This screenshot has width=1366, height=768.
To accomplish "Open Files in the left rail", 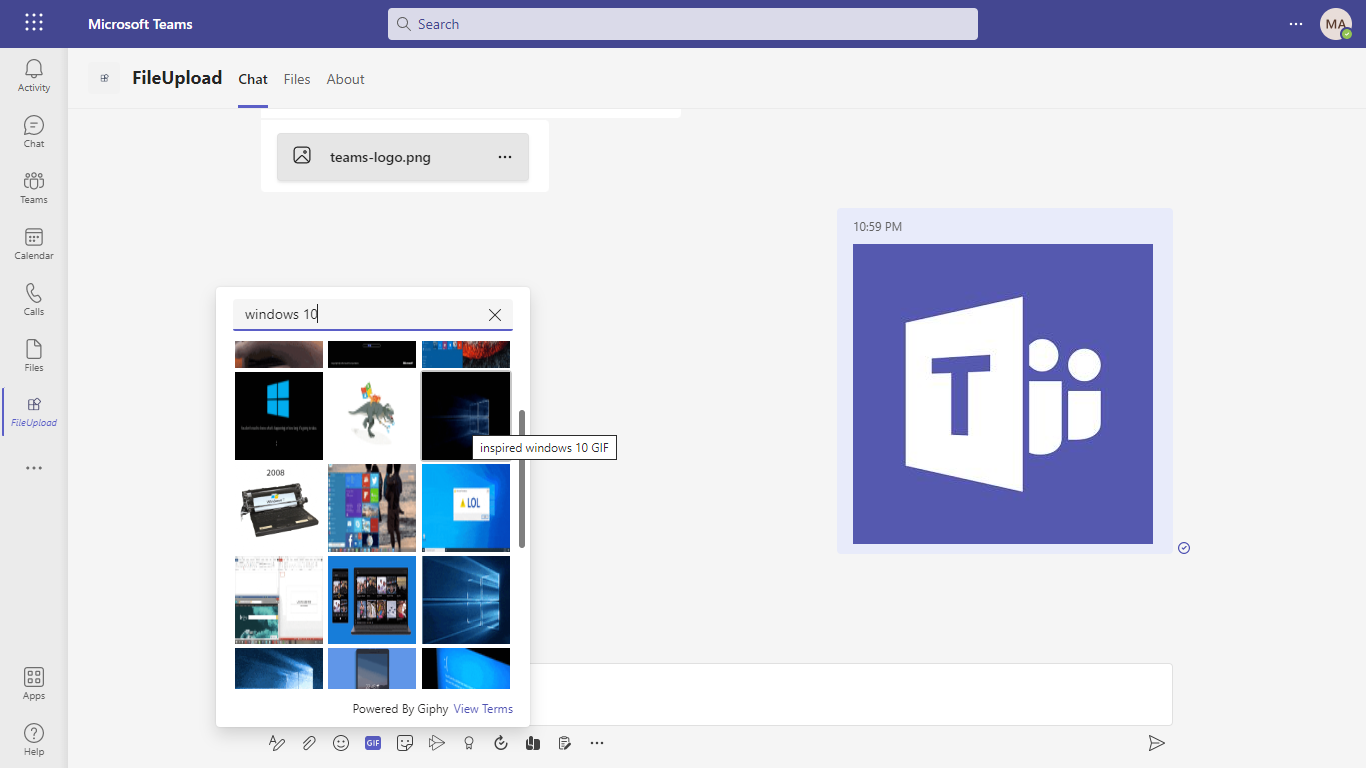I will (34, 355).
